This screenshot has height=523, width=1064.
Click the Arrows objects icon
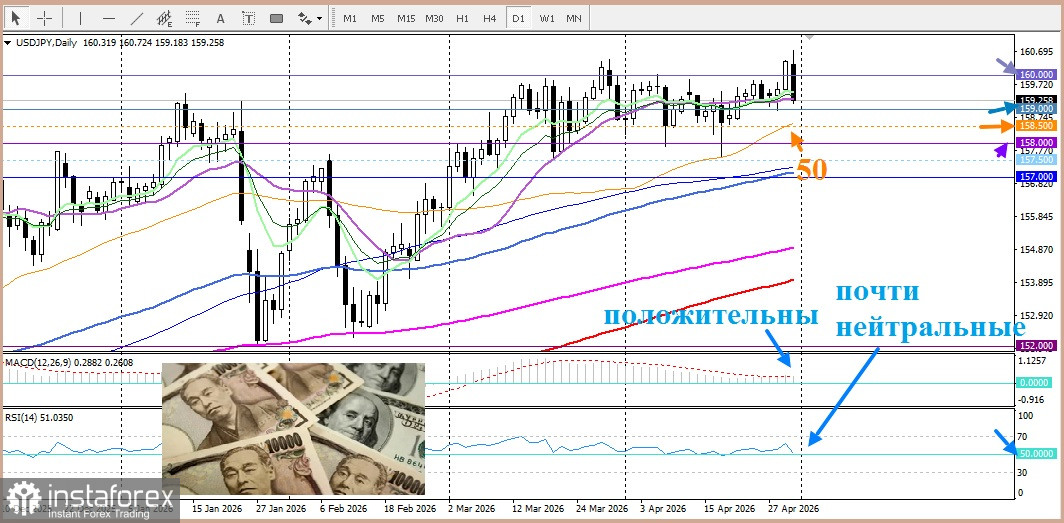(305, 18)
